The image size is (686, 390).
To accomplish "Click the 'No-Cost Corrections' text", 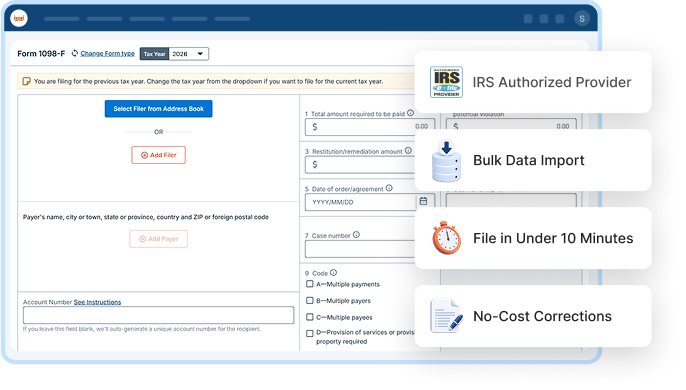I will pos(542,316).
